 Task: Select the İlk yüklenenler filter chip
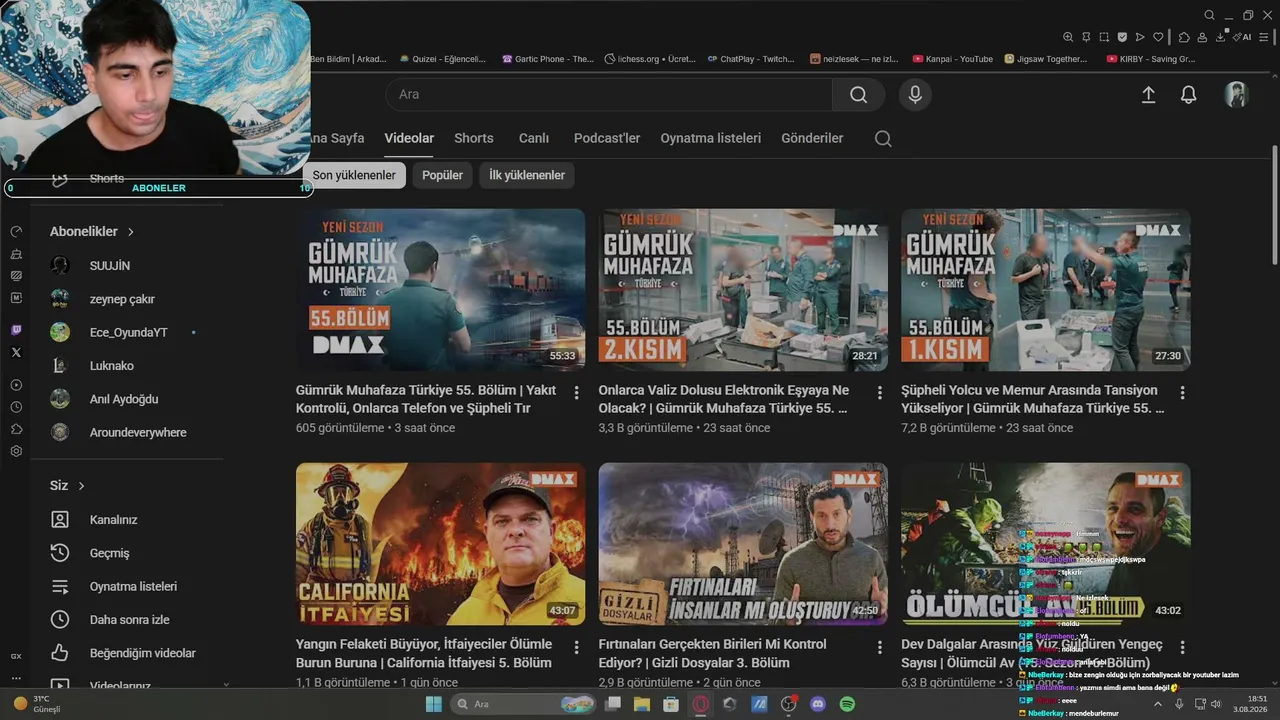(527, 175)
